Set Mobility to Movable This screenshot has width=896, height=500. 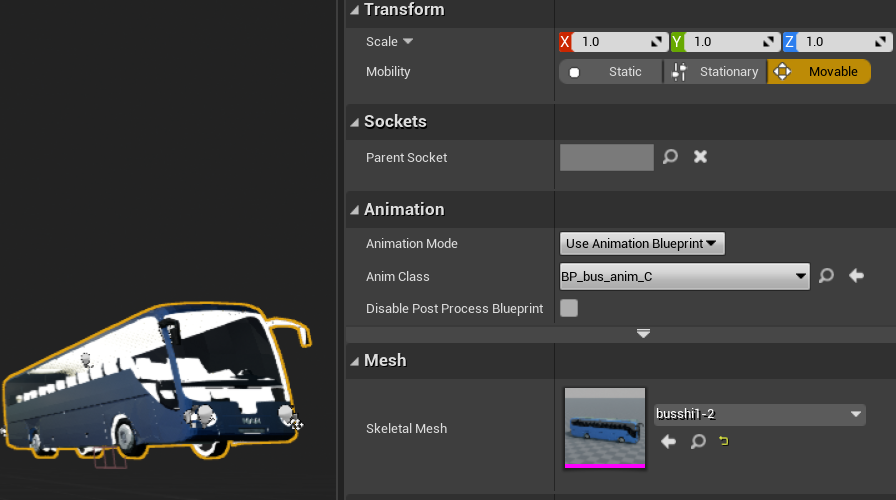coord(819,72)
